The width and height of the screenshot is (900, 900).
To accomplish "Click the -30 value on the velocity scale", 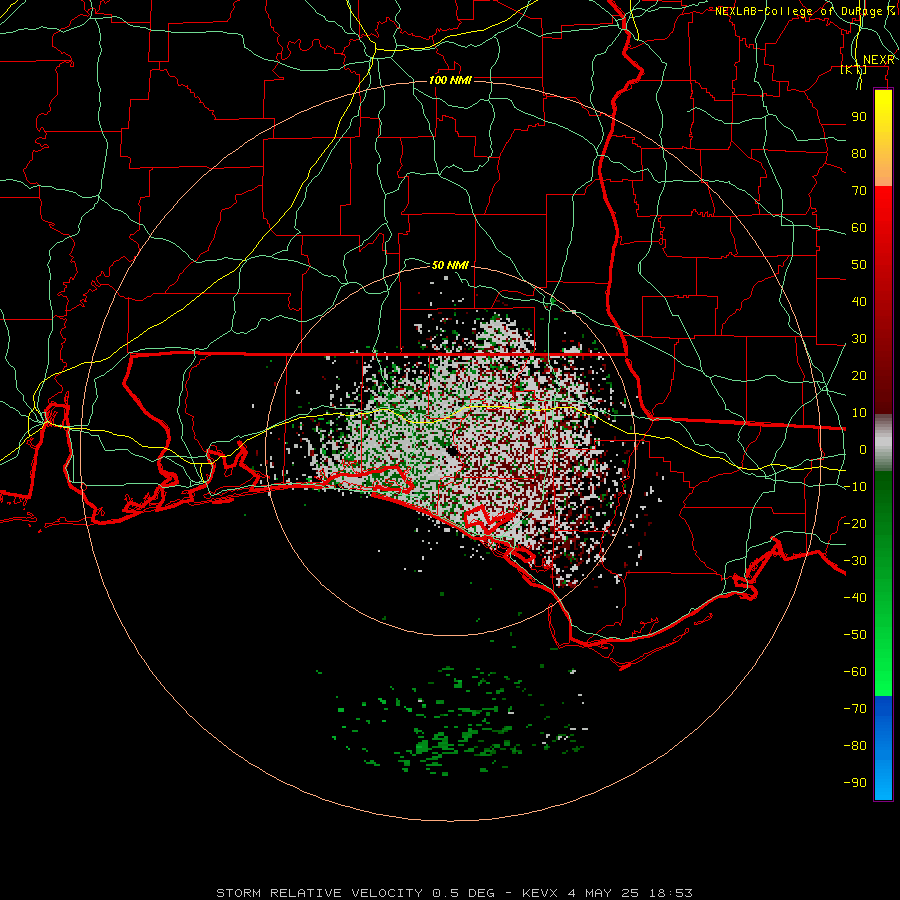I will [855, 561].
